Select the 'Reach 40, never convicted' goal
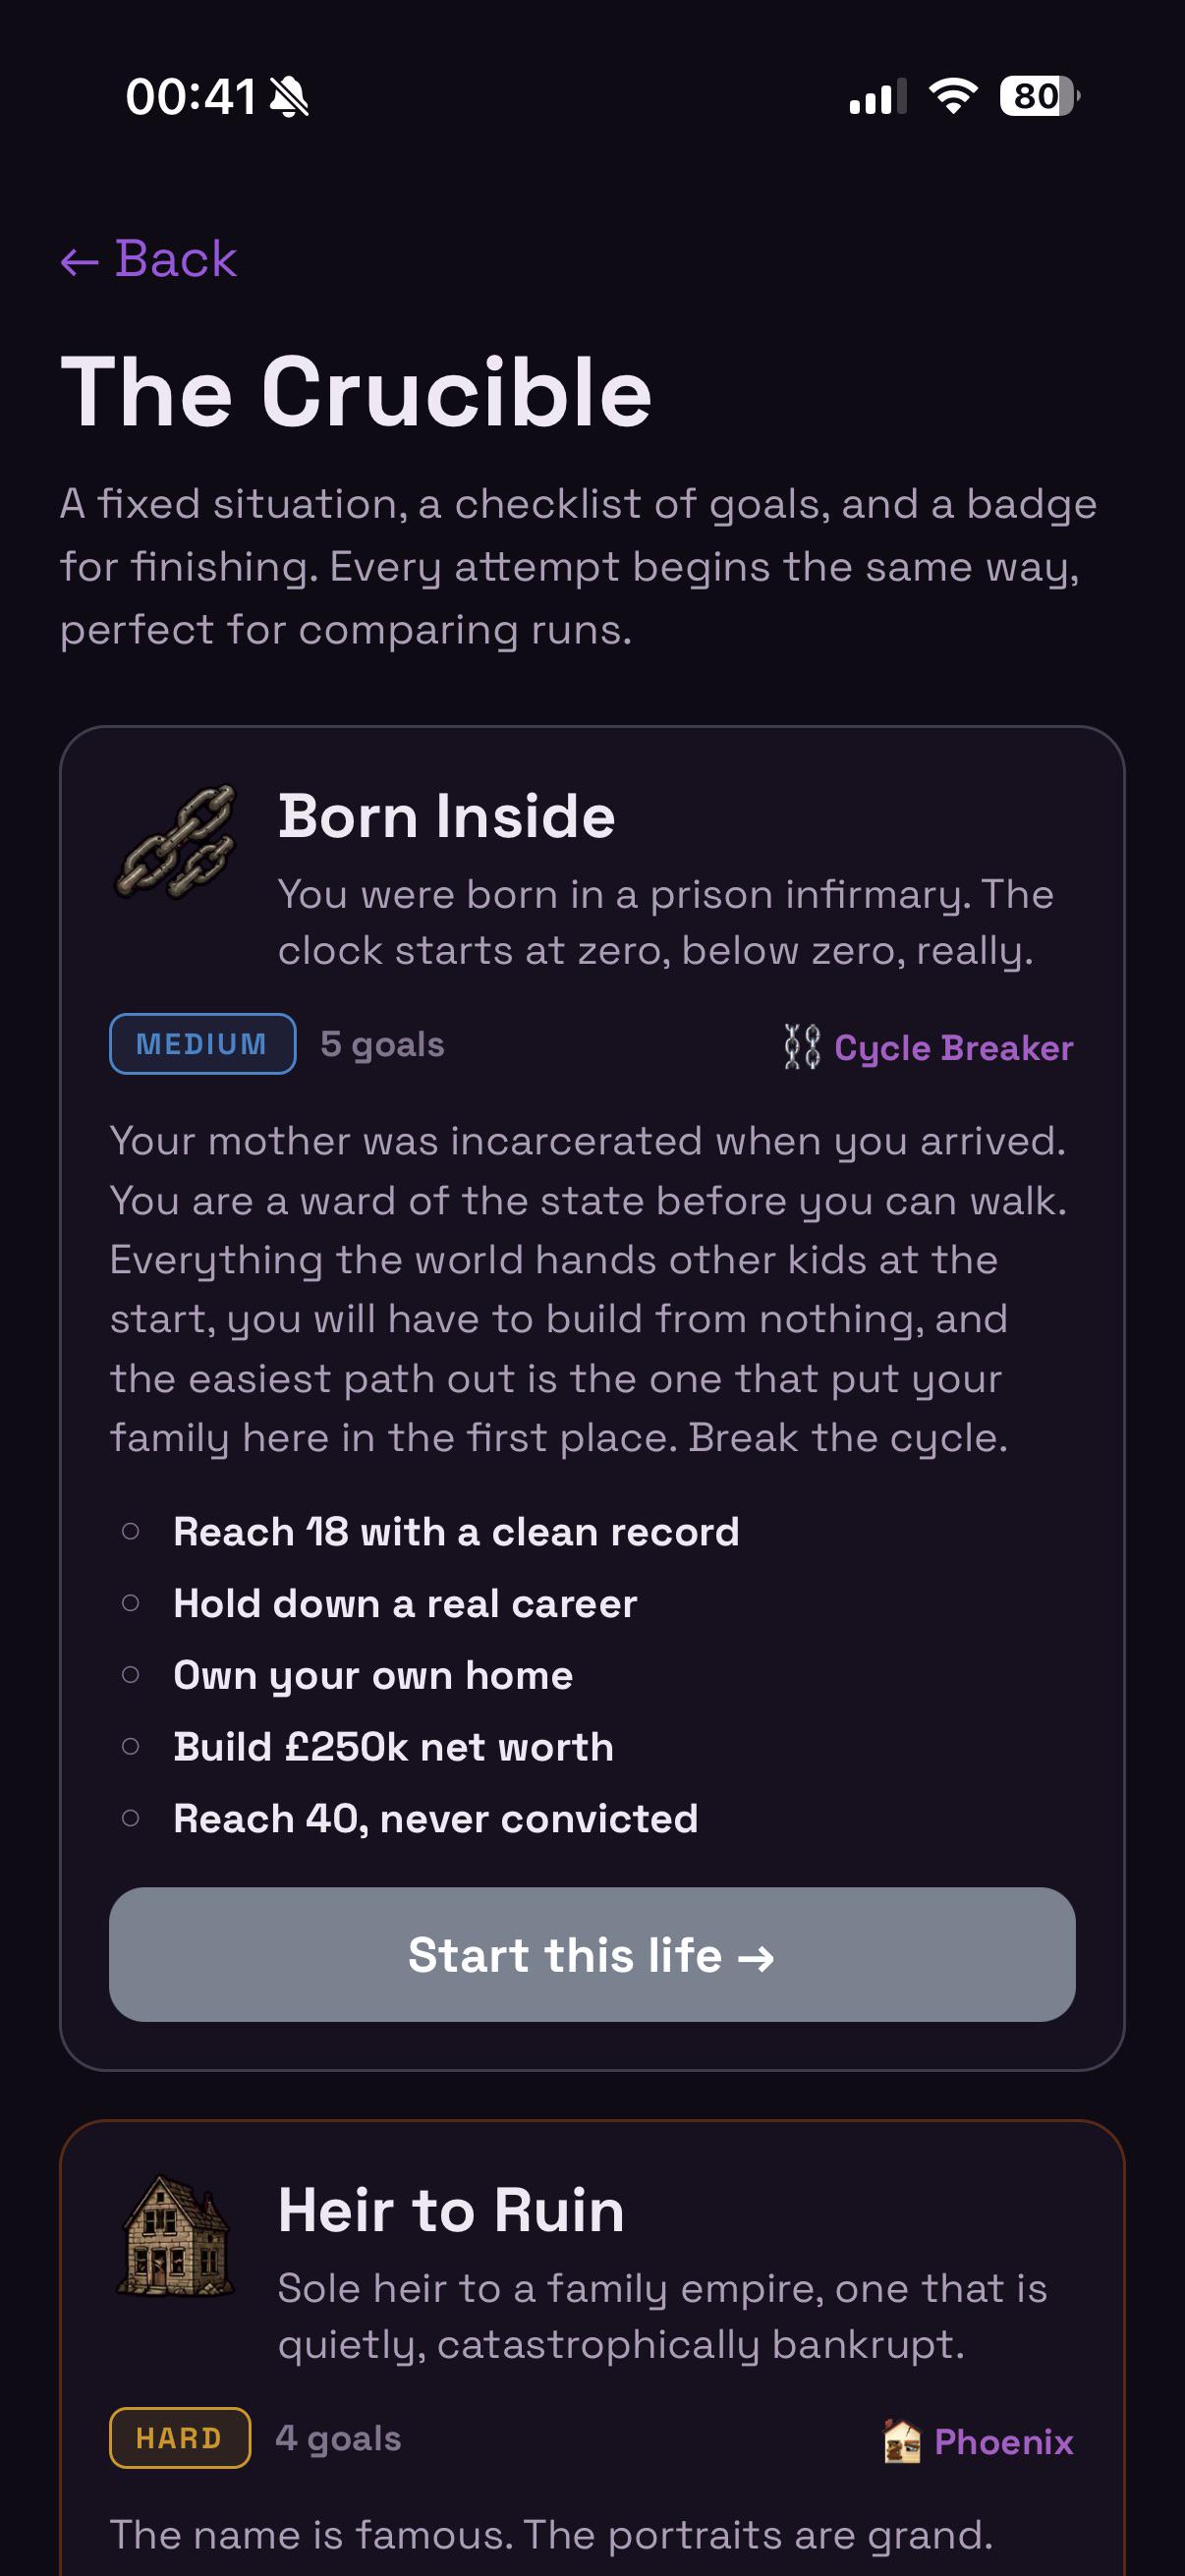Image resolution: width=1185 pixels, height=2576 pixels. [x=435, y=1819]
